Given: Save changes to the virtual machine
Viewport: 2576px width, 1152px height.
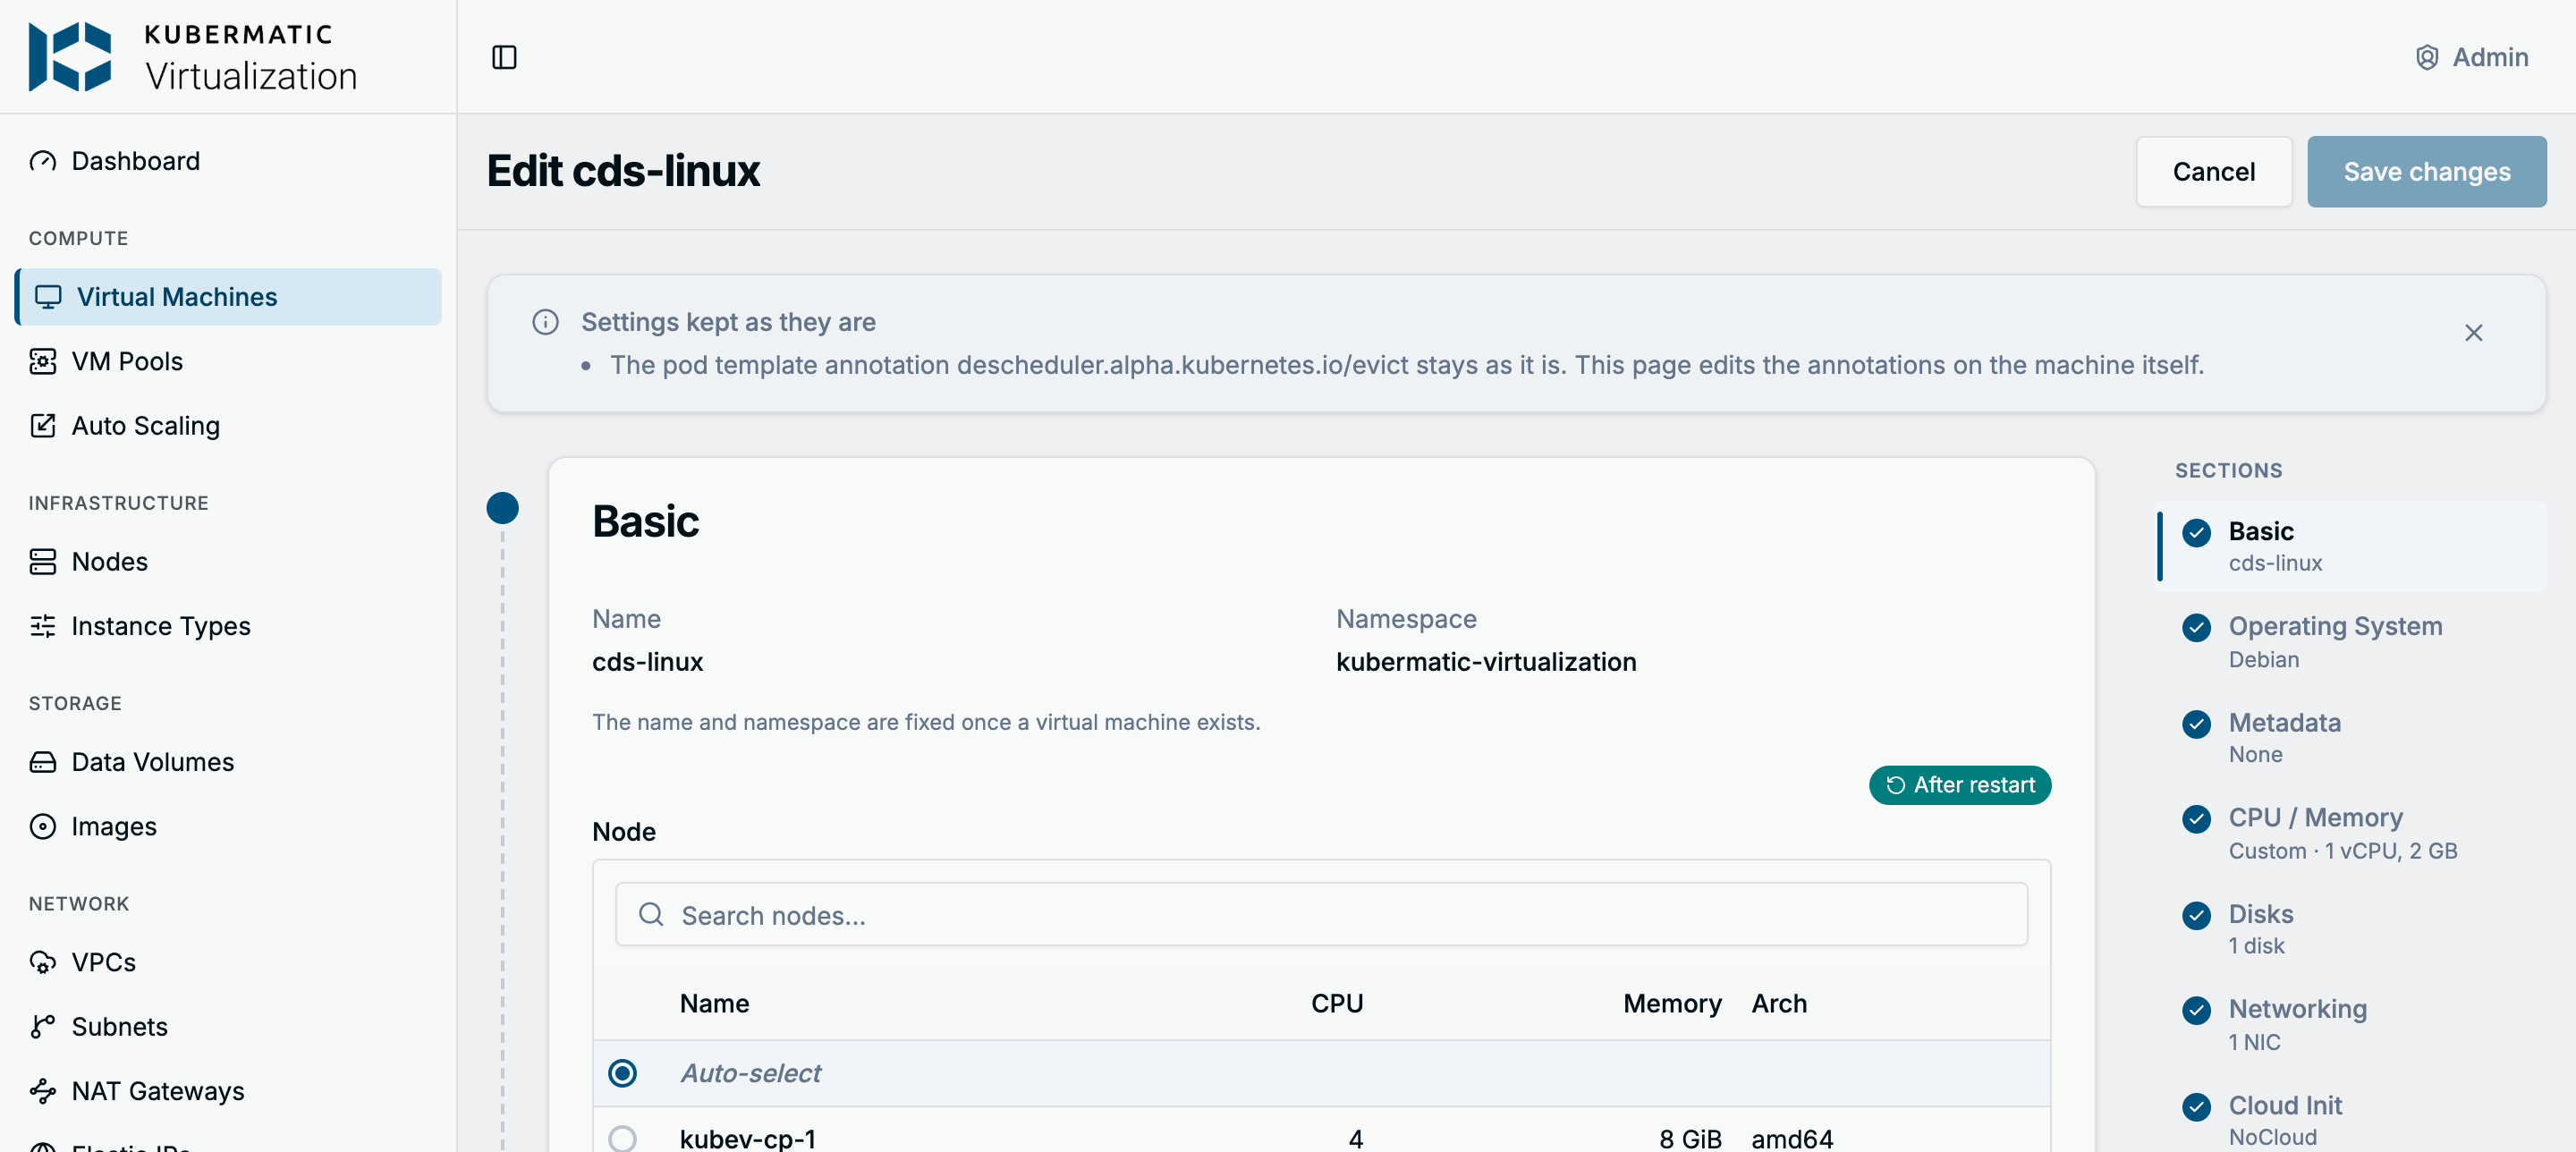Looking at the screenshot, I should (2426, 172).
